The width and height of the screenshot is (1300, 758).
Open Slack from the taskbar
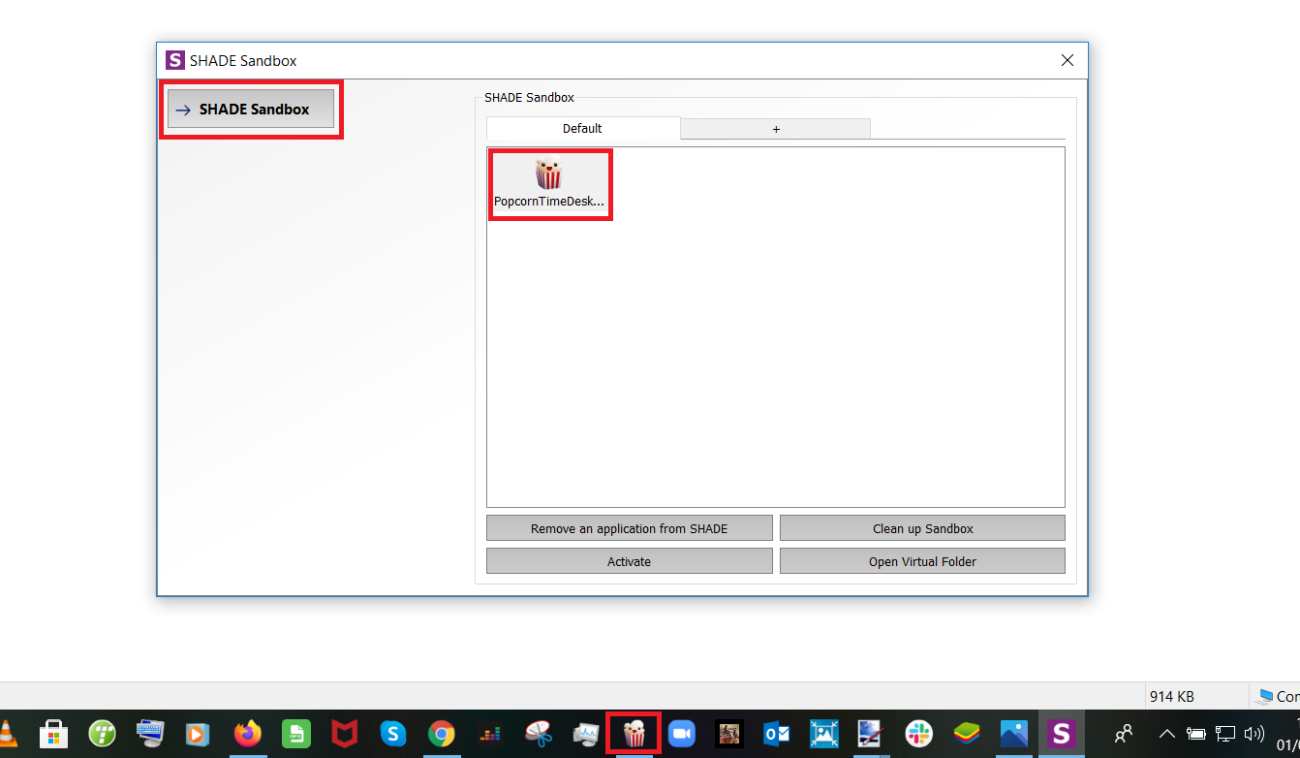918,733
